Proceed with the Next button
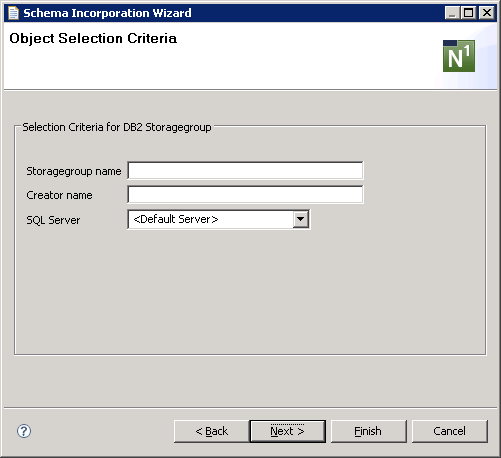The image size is (501, 458). click(287, 431)
